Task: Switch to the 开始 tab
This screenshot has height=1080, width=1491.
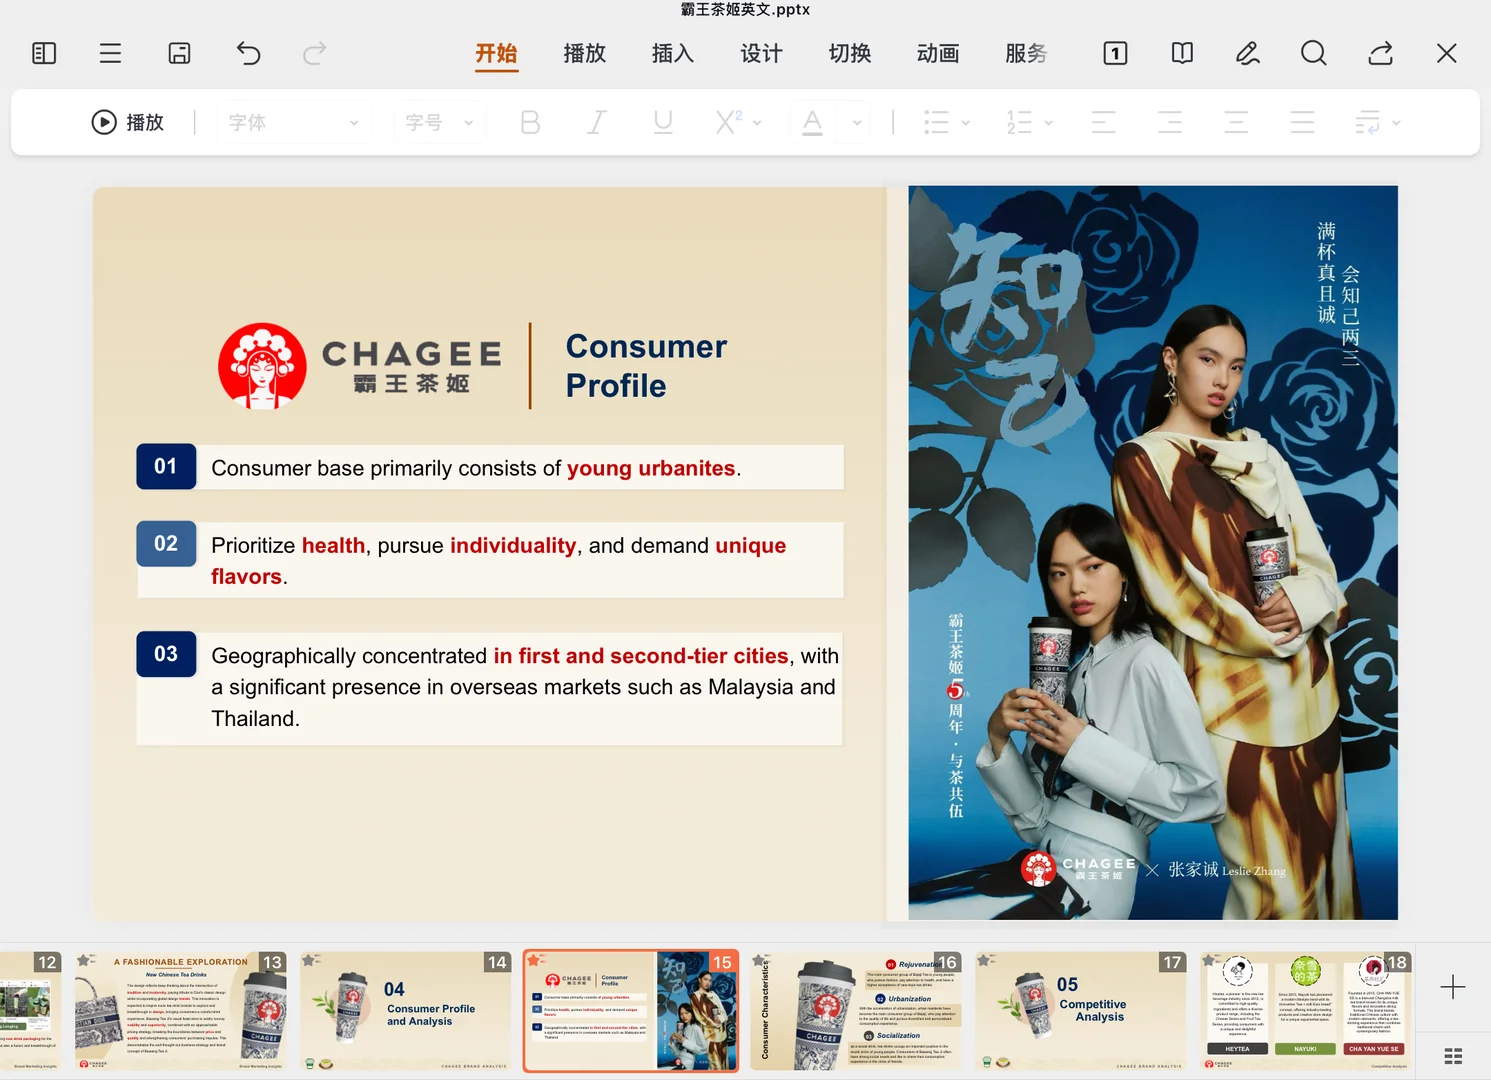Action: tap(496, 53)
